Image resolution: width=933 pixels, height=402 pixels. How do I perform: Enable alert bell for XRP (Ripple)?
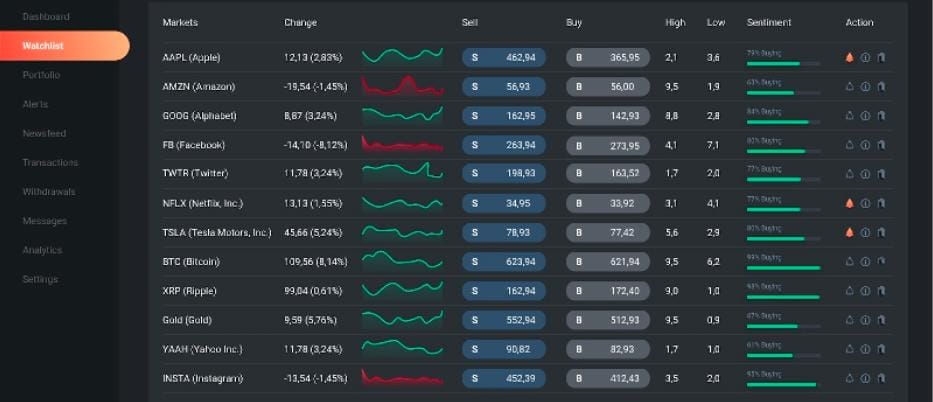pos(850,291)
